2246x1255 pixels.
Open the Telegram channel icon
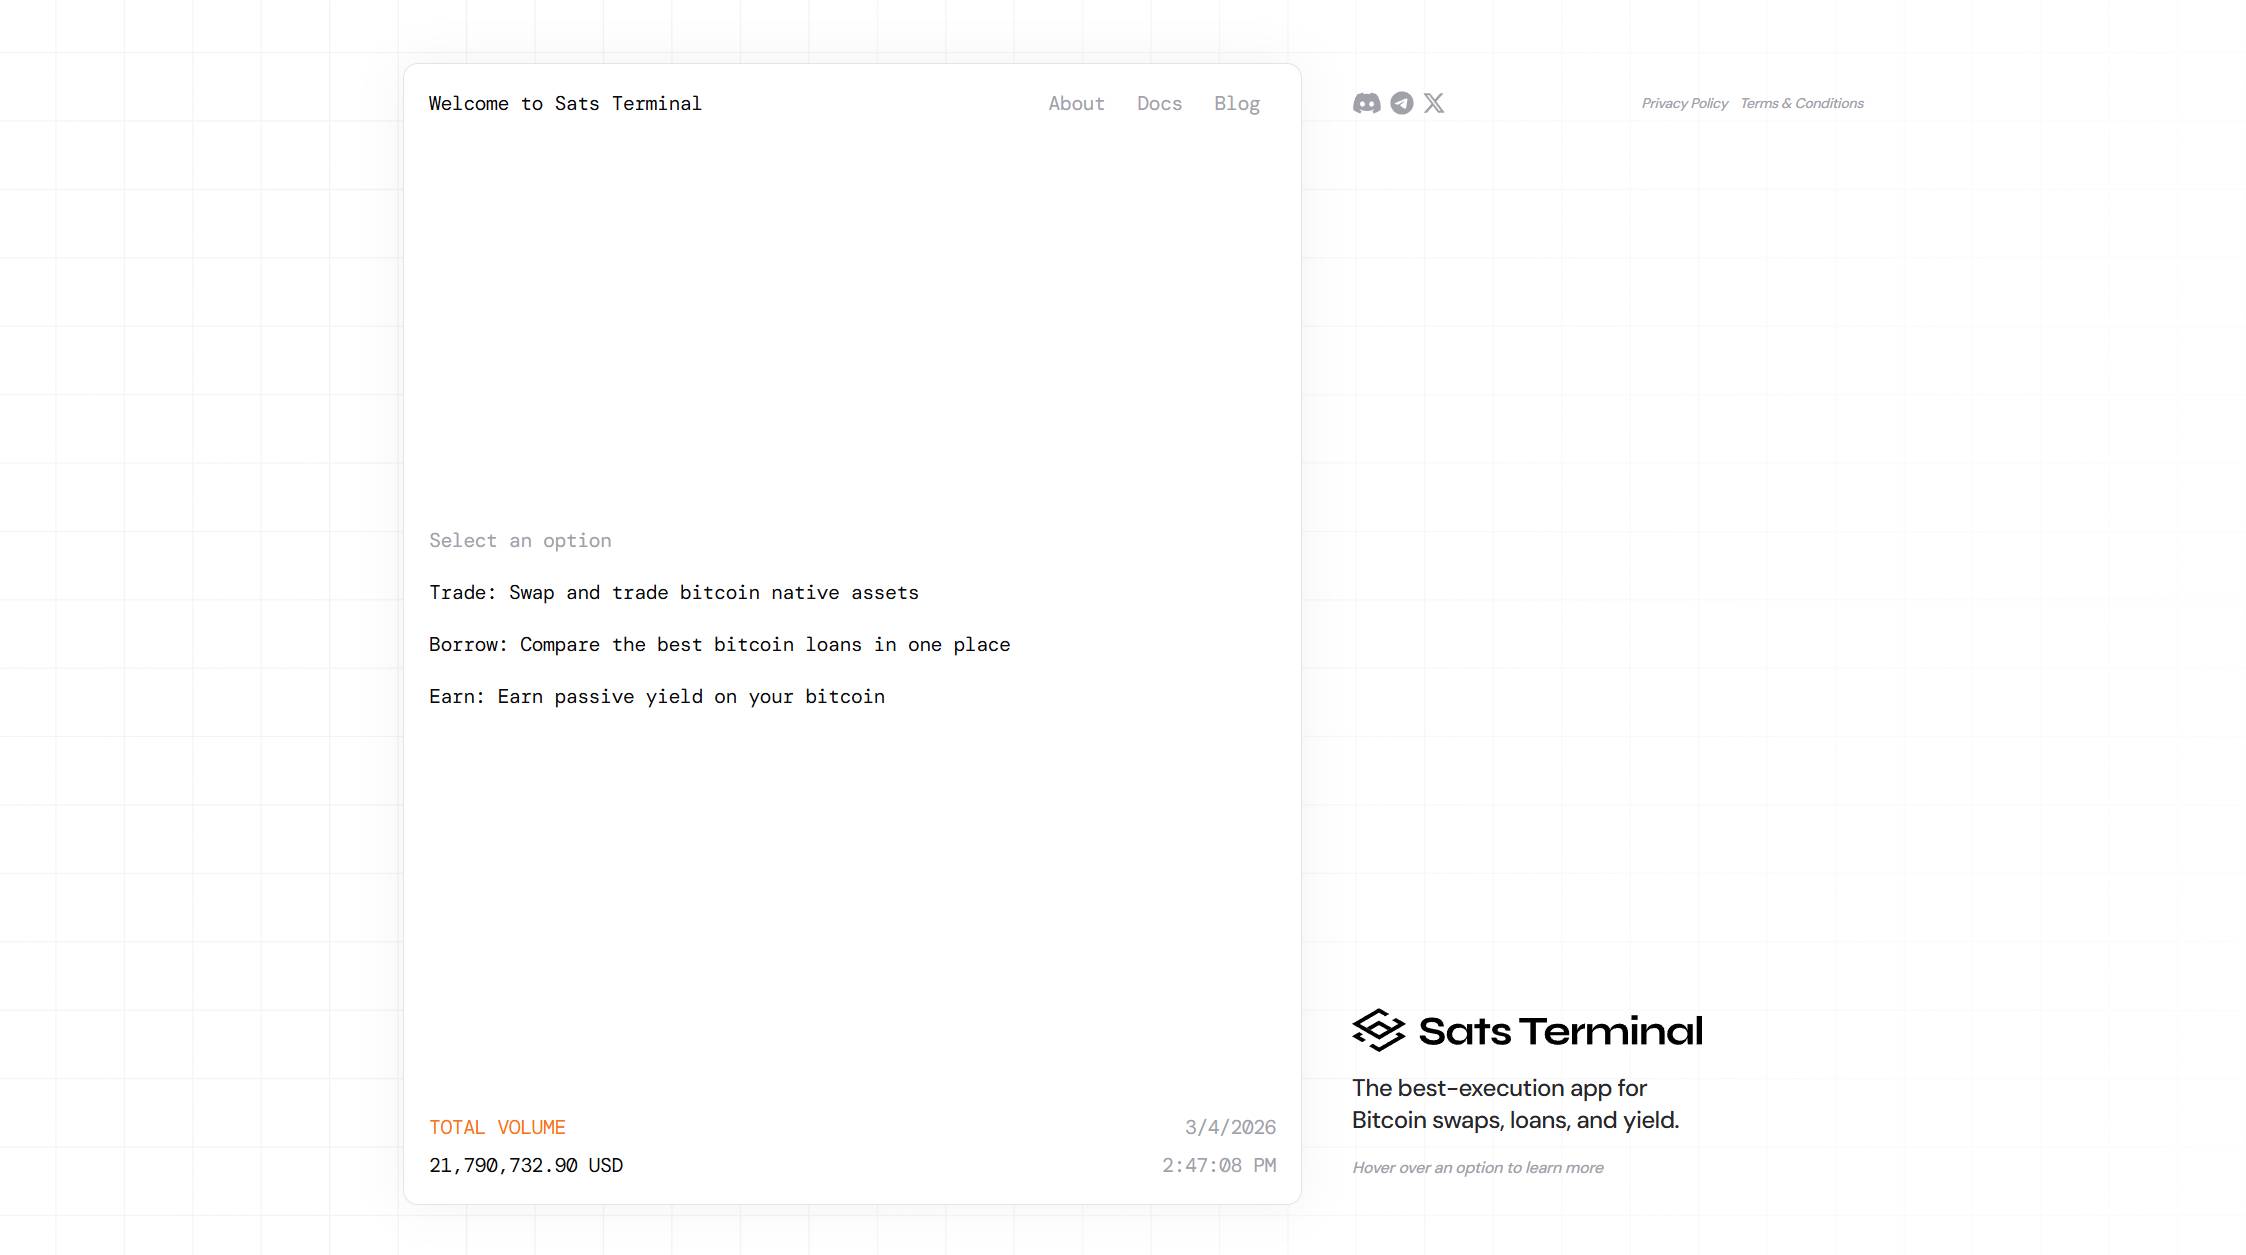click(1401, 103)
